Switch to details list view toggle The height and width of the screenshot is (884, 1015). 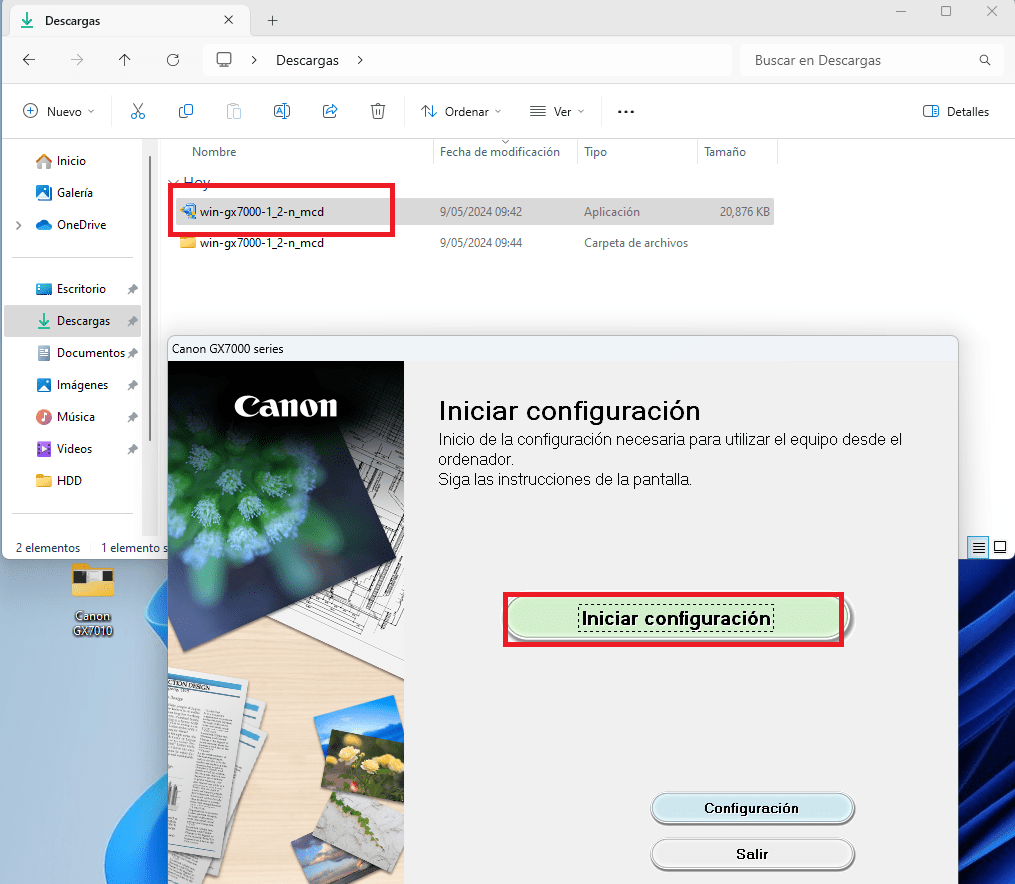(979, 547)
